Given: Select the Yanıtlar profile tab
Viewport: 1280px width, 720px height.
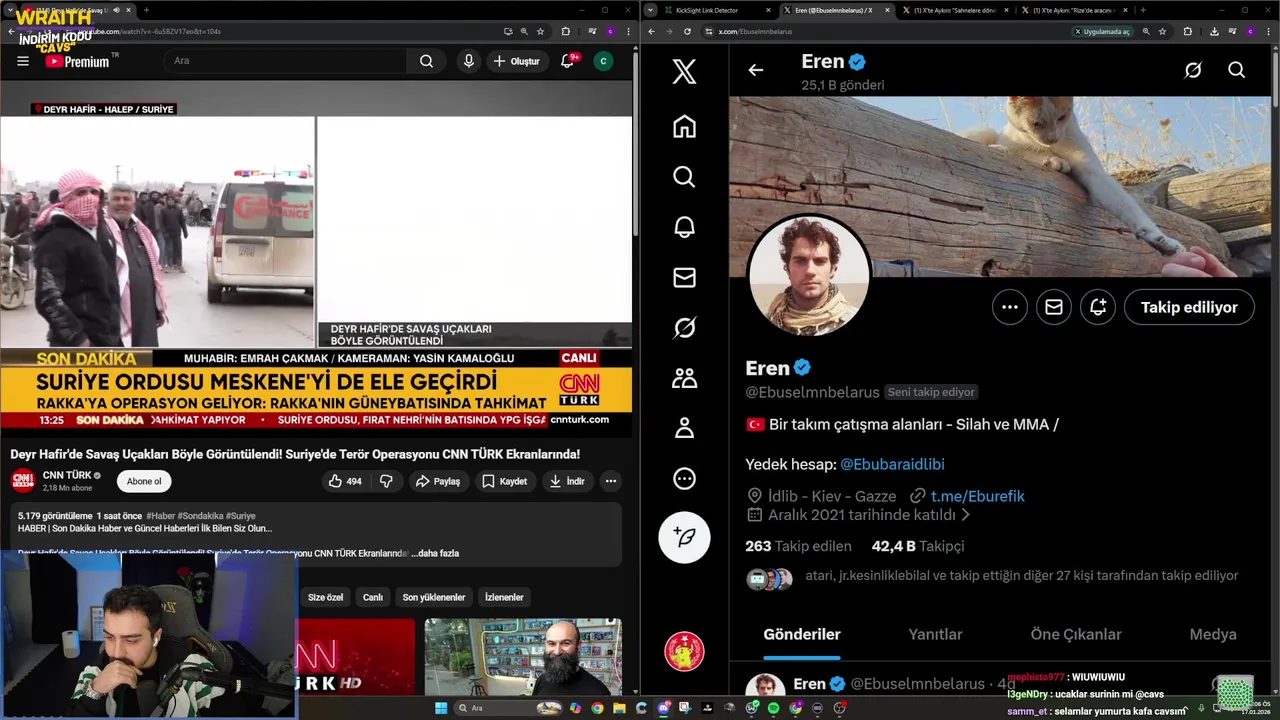Looking at the screenshot, I should pos(935,634).
